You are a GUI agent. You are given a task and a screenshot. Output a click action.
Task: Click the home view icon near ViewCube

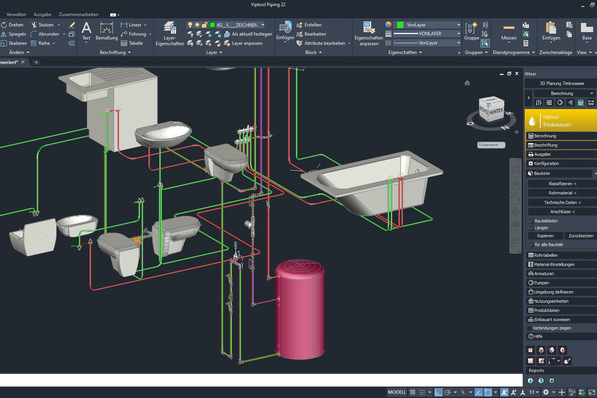coord(467,83)
